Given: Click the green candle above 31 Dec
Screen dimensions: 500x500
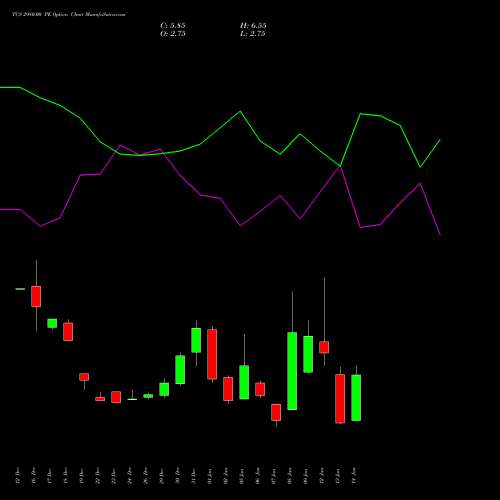Looking at the screenshot, I should pyautogui.click(x=196, y=340).
